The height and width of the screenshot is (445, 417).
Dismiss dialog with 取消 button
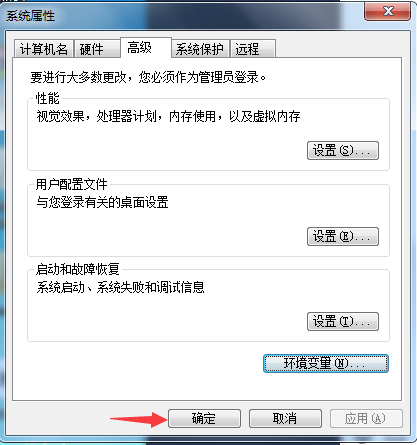pyautogui.click(x=285, y=418)
